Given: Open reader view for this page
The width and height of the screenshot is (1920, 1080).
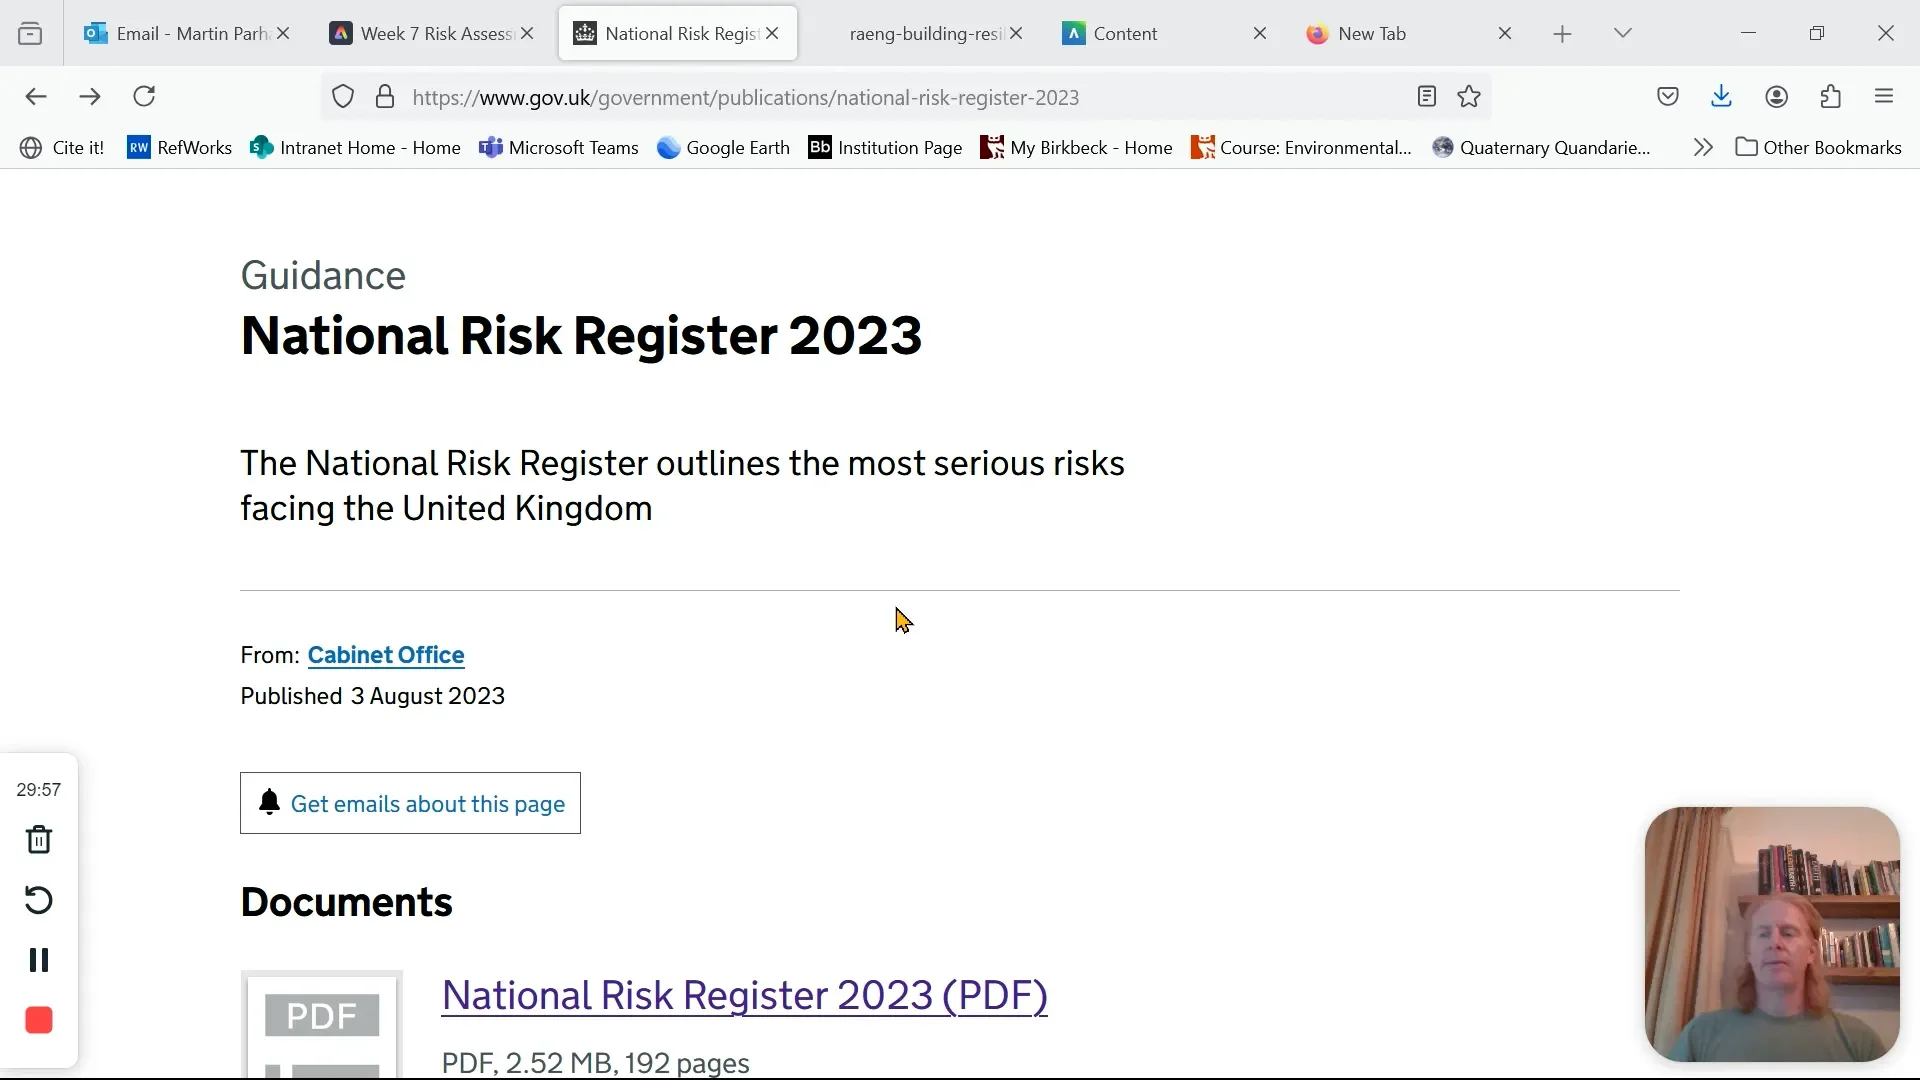Looking at the screenshot, I should coord(1427,96).
